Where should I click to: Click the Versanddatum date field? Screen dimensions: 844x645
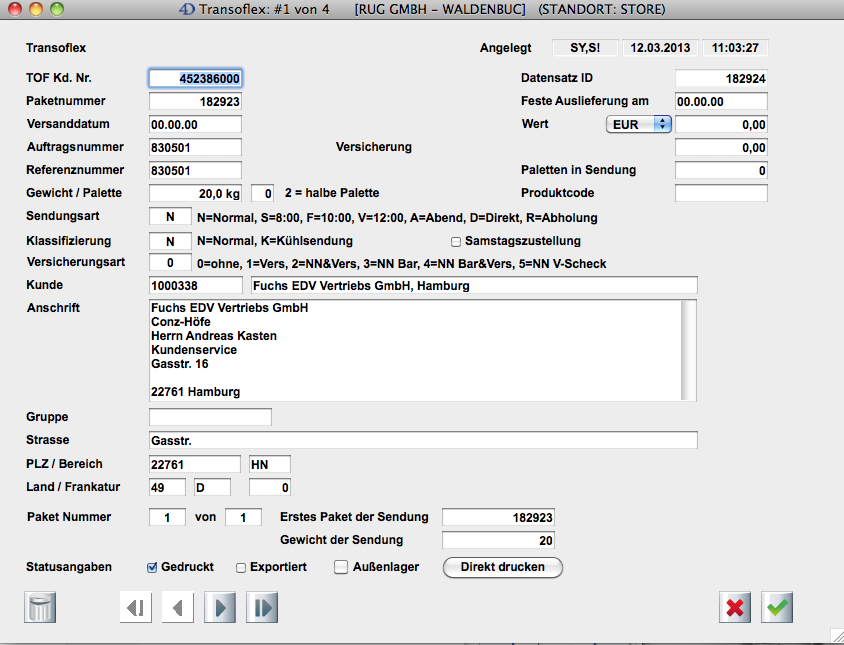(196, 124)
